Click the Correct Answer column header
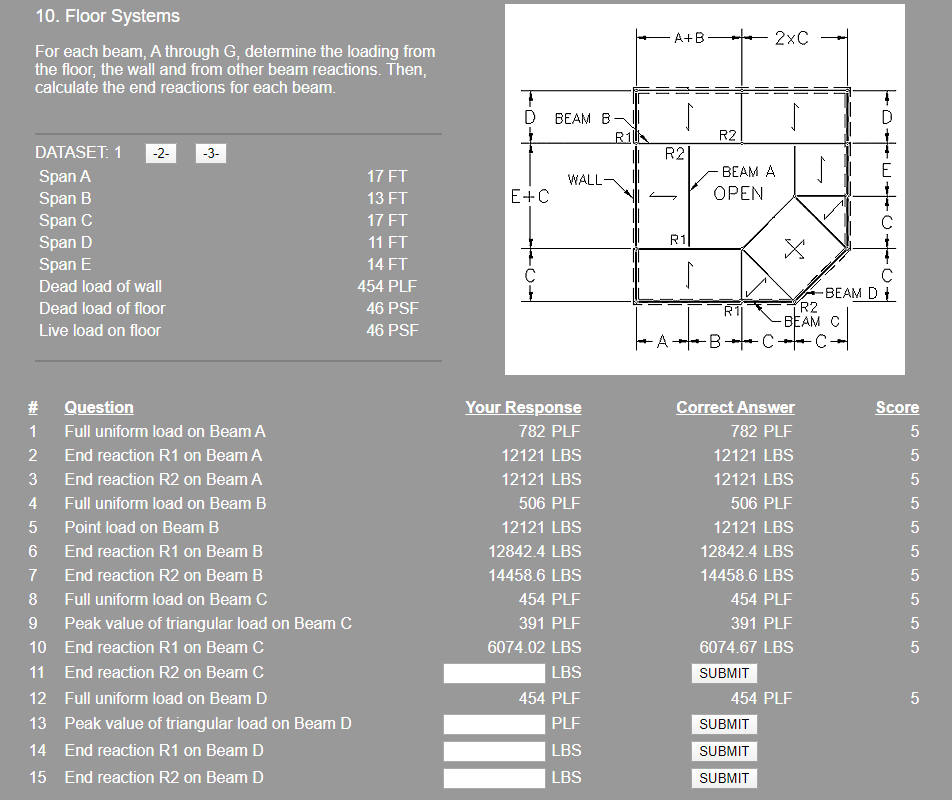Screen dimensions: 952x800 pyautogui.click(x=734, y=407)
